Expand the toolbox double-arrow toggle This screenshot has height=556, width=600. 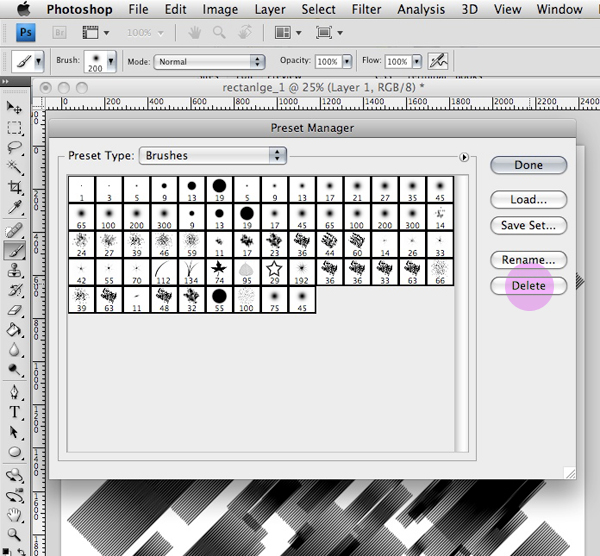click(x=5, y=82)
